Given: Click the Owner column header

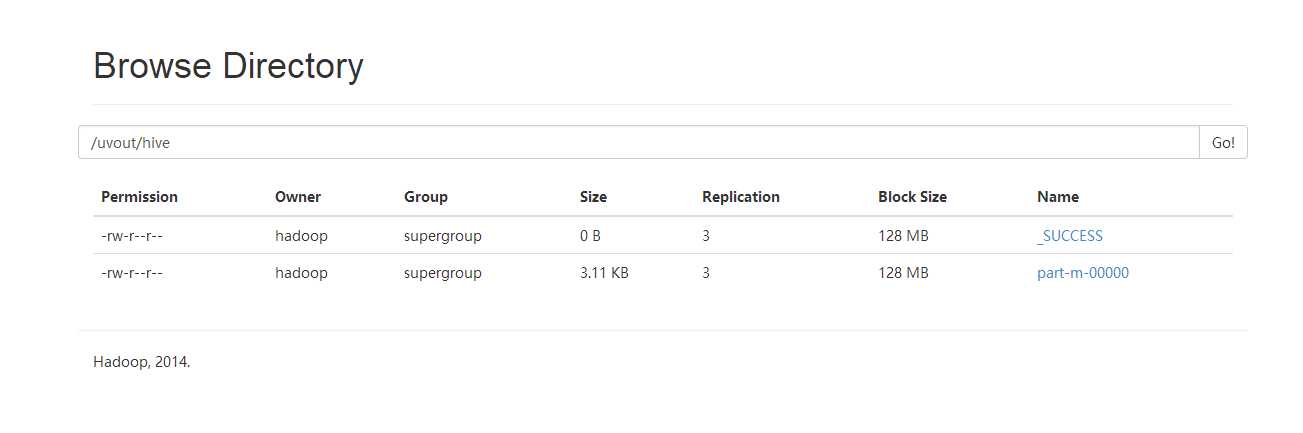Looking at the screenshot, I should pos(298,197).
